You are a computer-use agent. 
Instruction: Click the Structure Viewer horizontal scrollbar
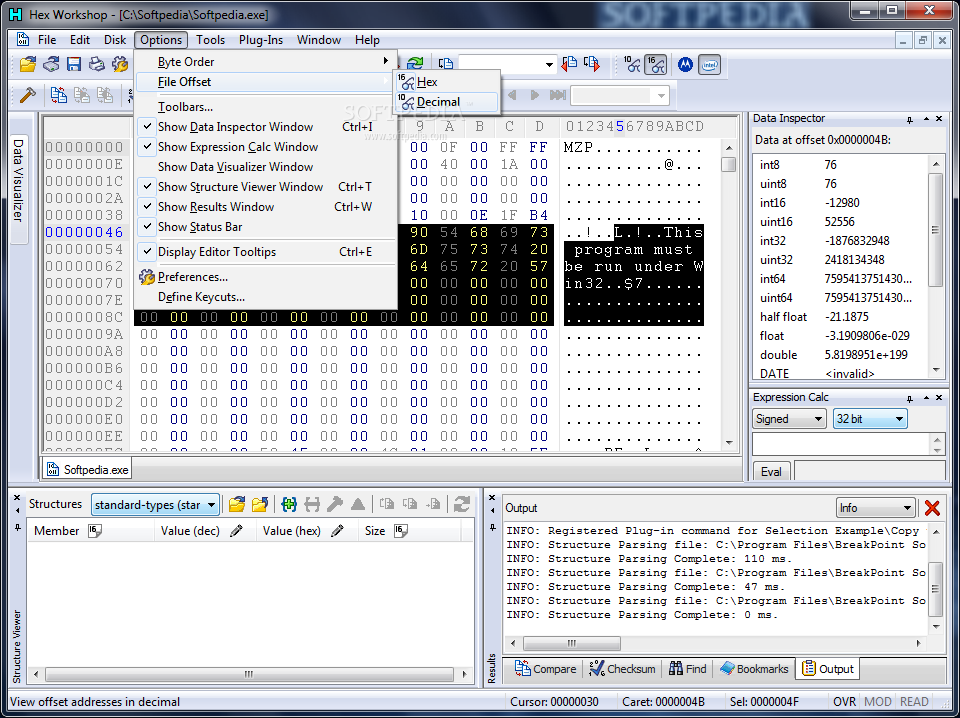pos(249,675)
